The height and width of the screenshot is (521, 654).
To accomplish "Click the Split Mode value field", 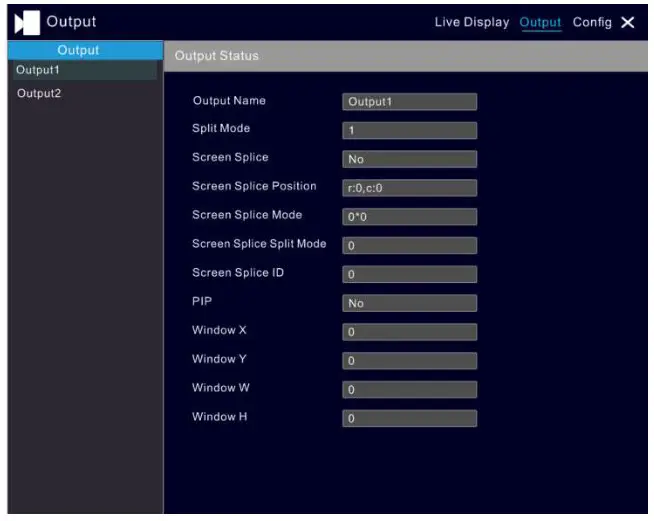I will point(409,131).
